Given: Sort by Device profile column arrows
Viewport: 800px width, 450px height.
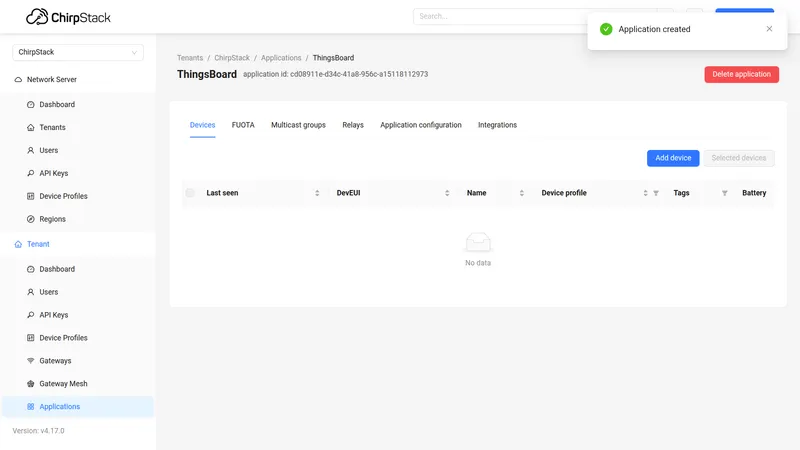Looking at the screenshot, I should pos(645,193).
